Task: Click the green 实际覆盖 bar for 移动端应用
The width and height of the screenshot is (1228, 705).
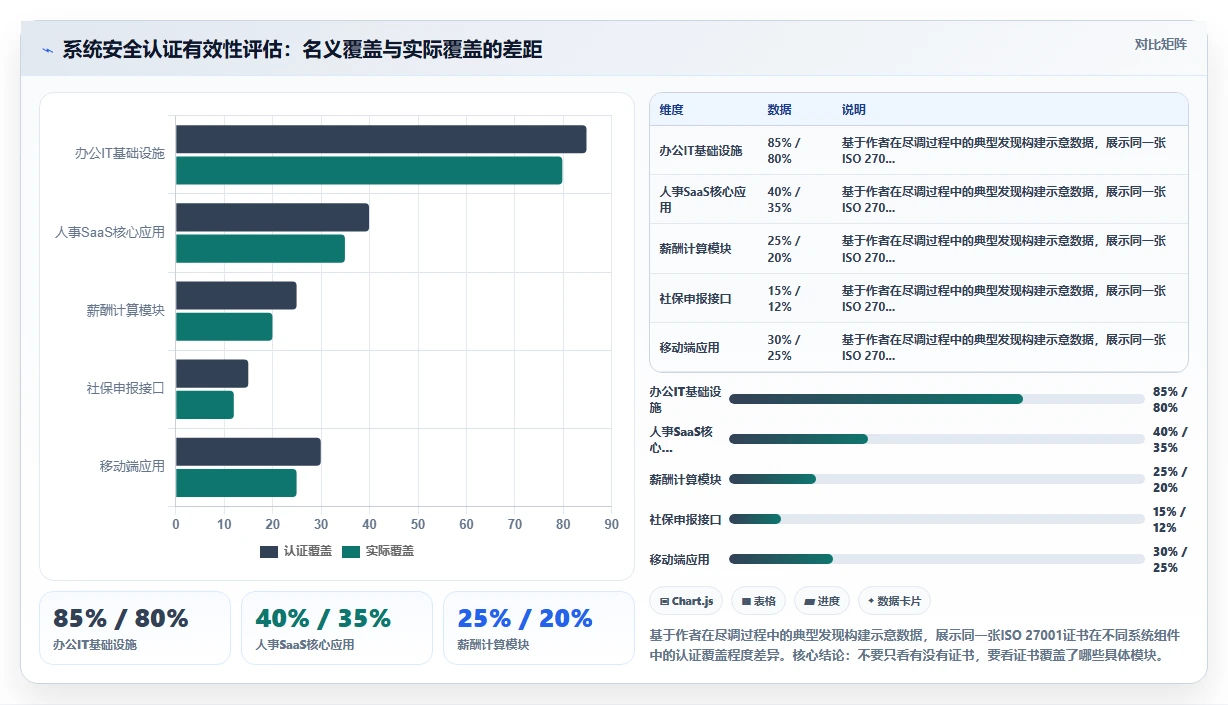Action: [x=236, y=483]
